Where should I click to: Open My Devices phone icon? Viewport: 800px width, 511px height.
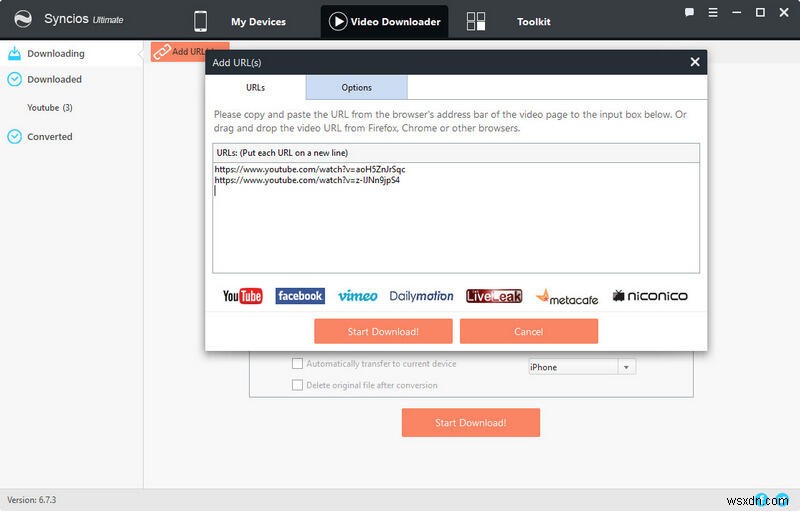point(201,21)
